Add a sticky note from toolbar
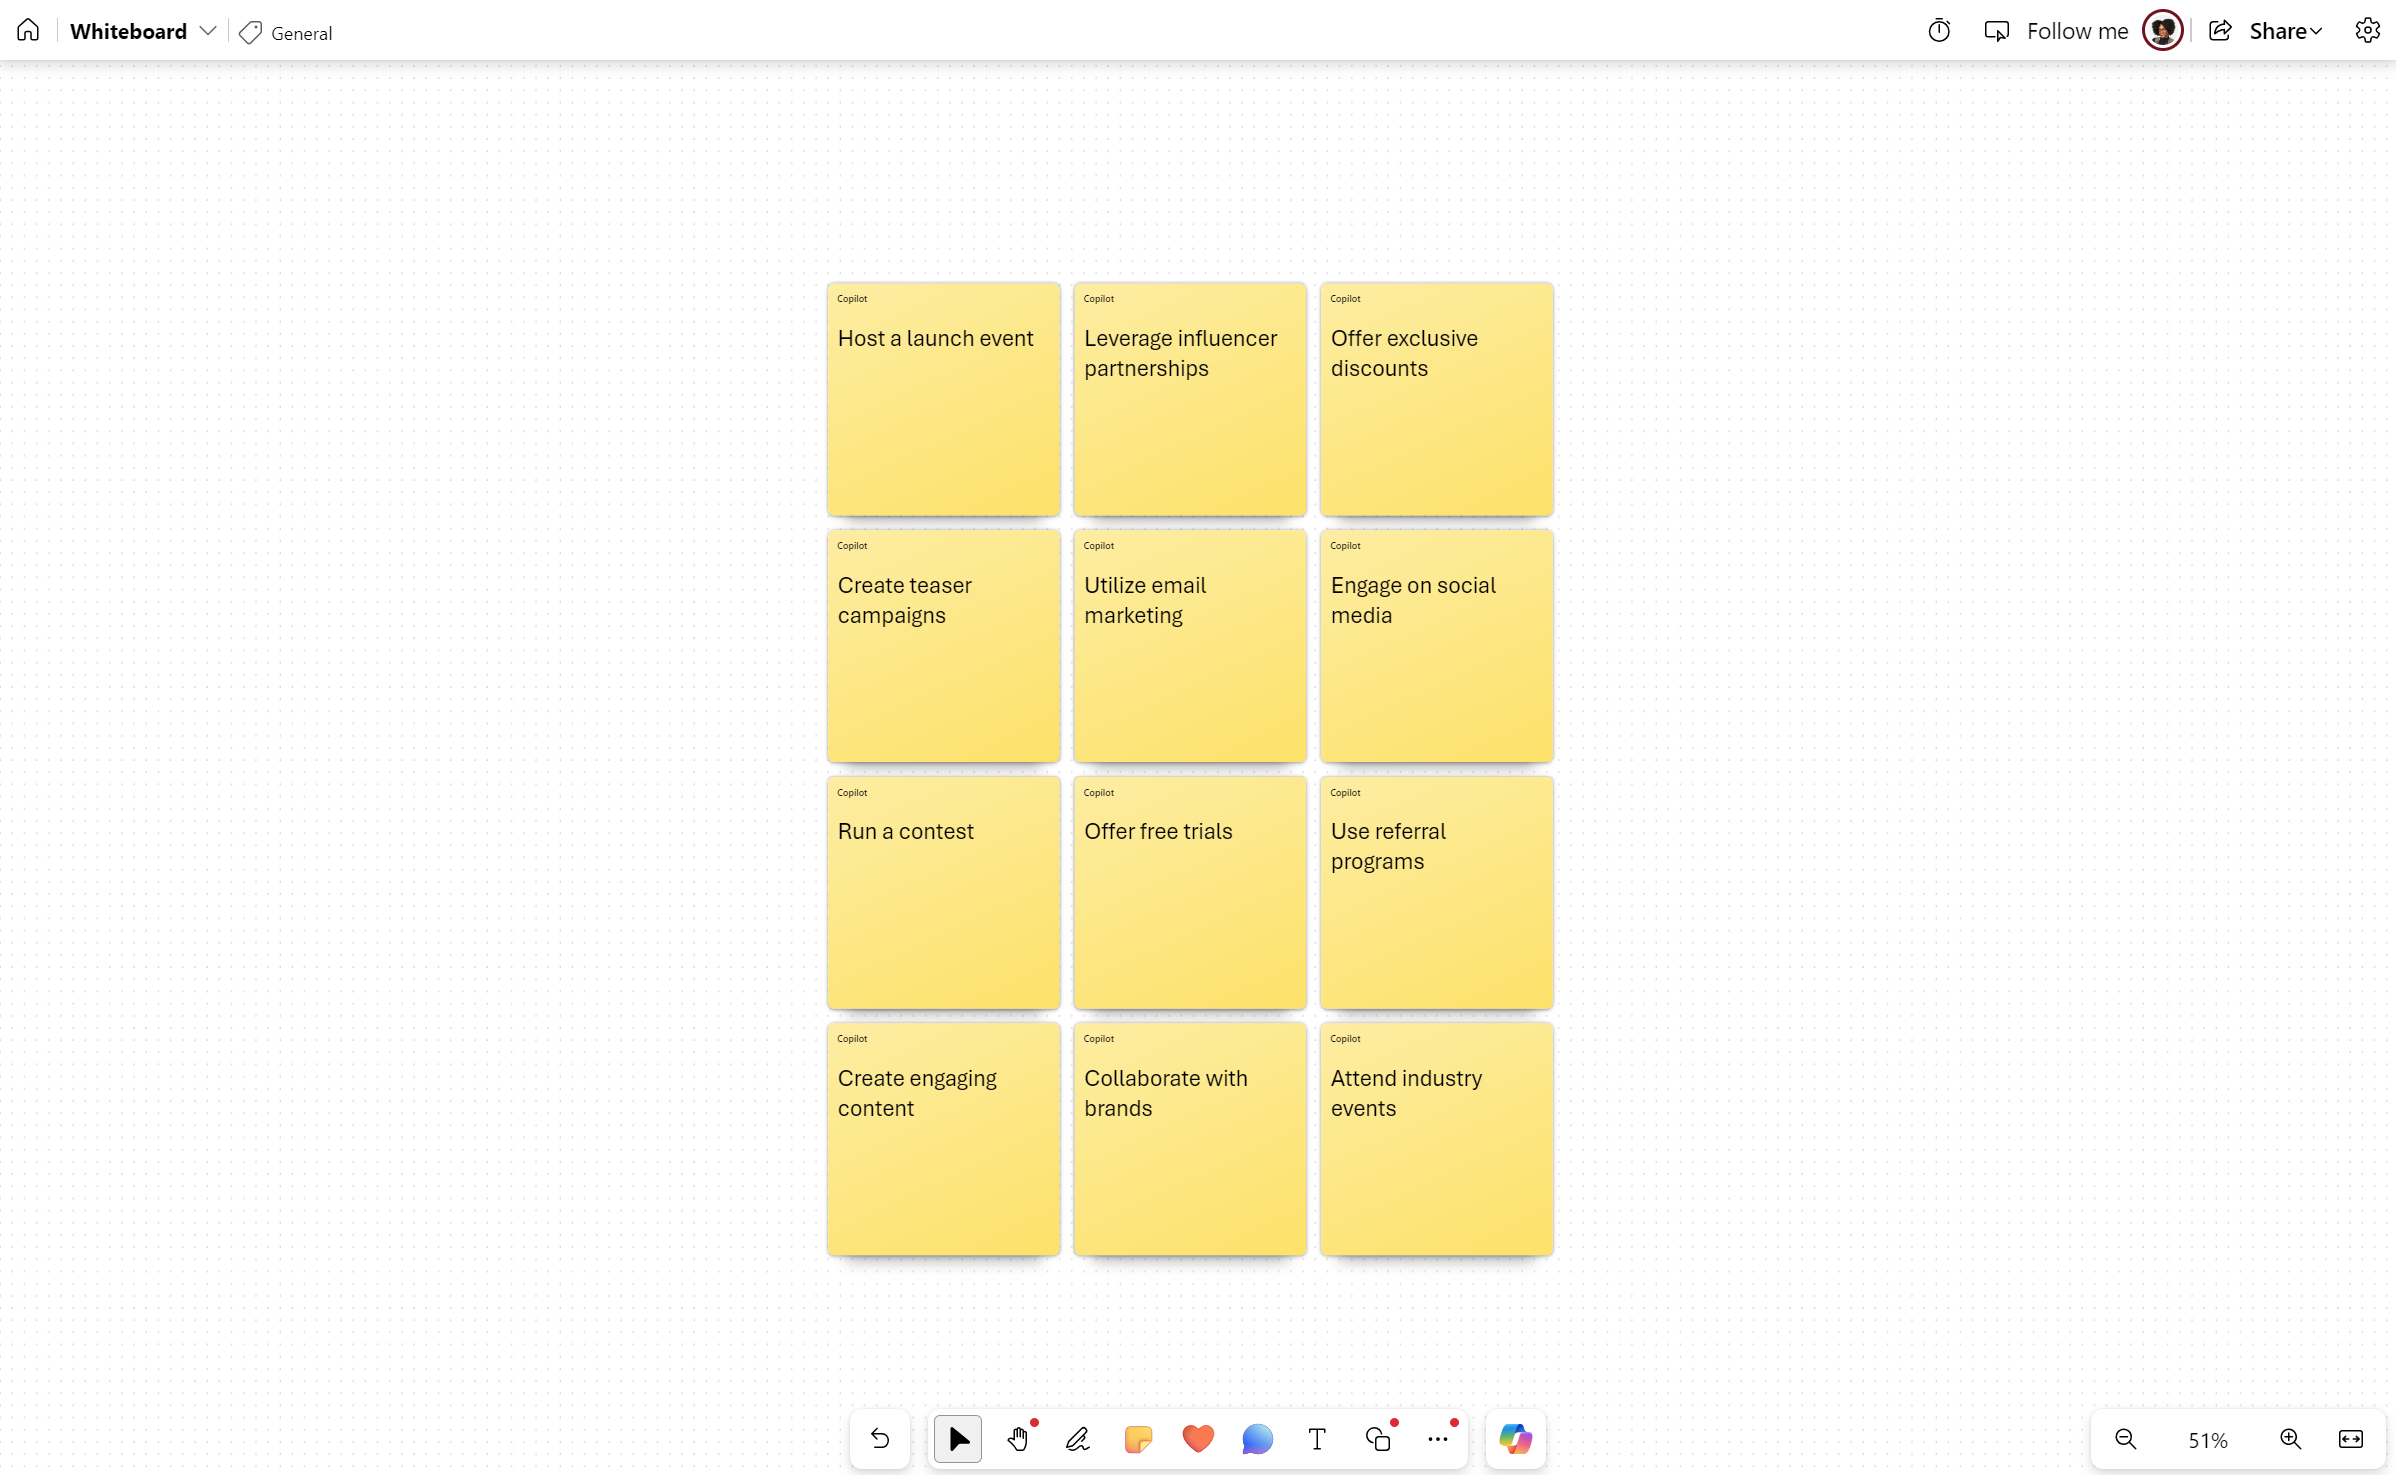Image resolution: width=2396 pixels, height=1475 pixels. [x=1138, y=1438]
